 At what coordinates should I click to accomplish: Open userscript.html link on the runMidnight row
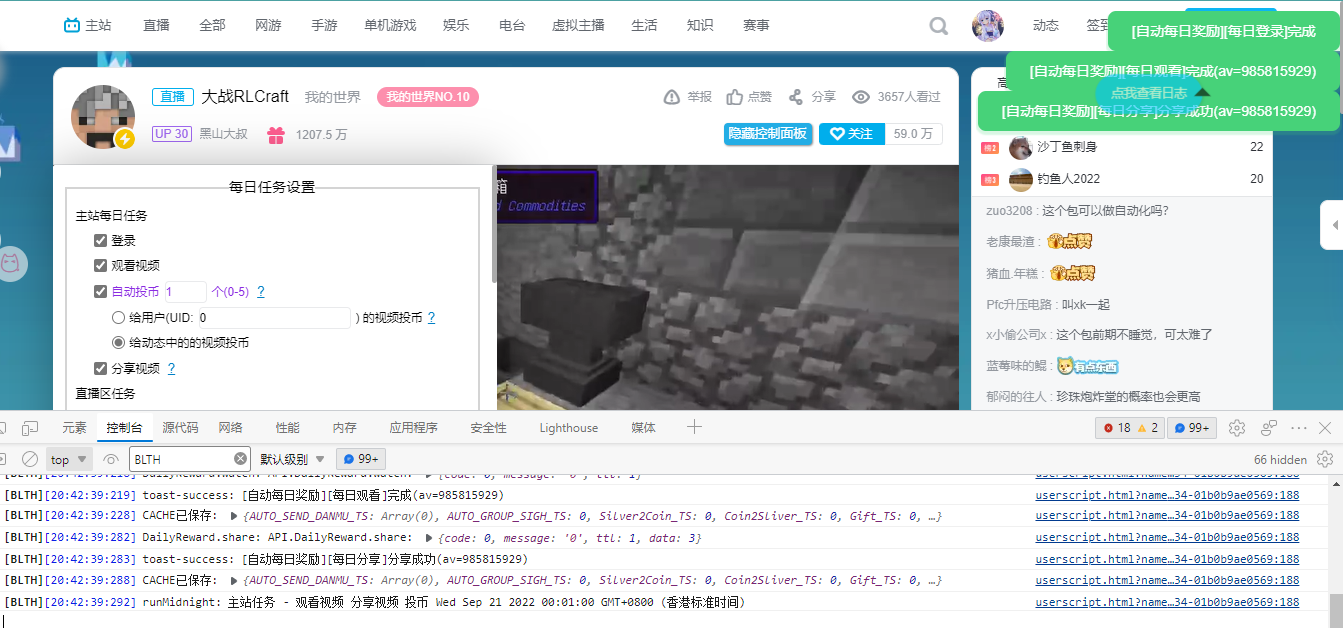coord(1167,602)
